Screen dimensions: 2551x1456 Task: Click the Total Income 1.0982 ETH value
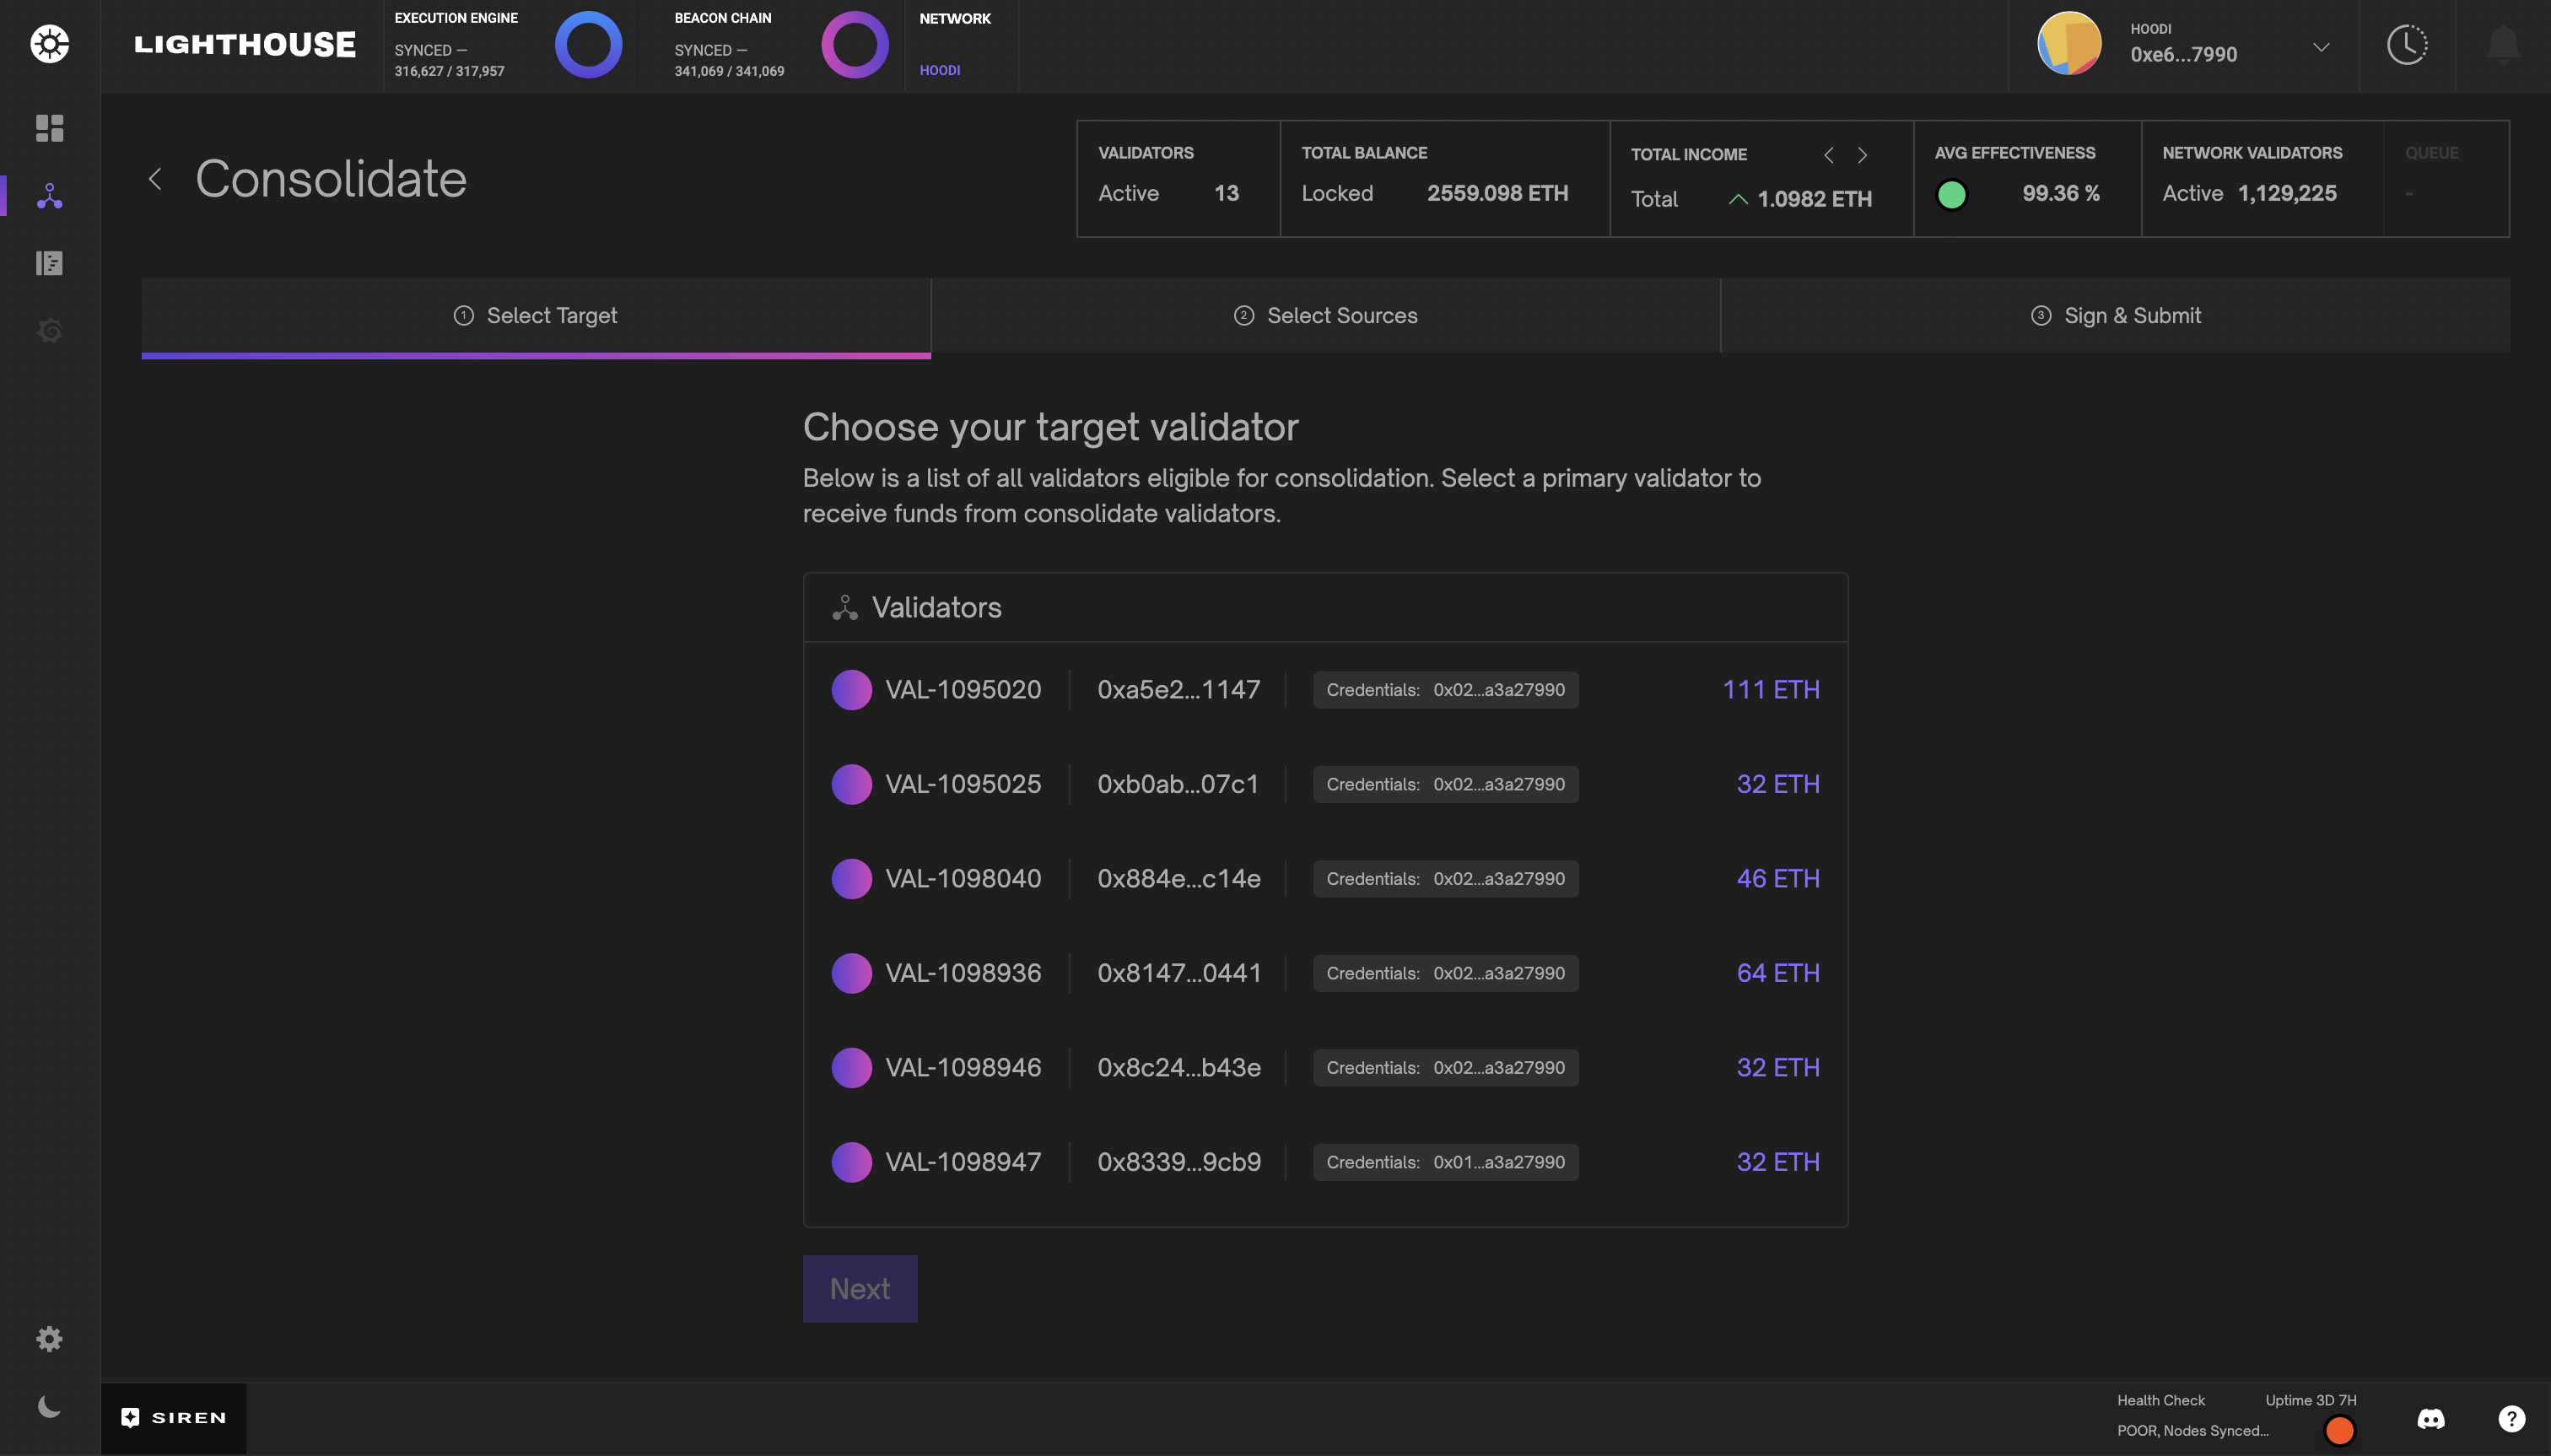1814,199
